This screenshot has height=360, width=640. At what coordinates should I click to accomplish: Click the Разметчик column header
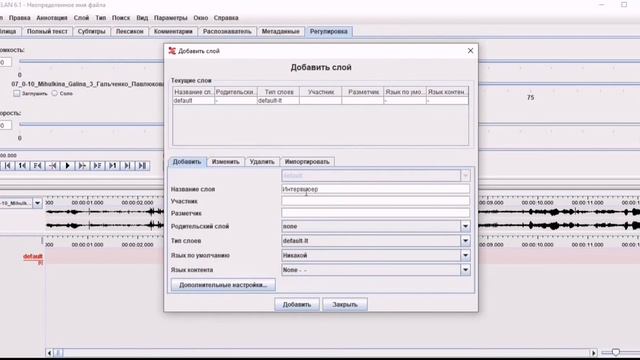[363, 92]
